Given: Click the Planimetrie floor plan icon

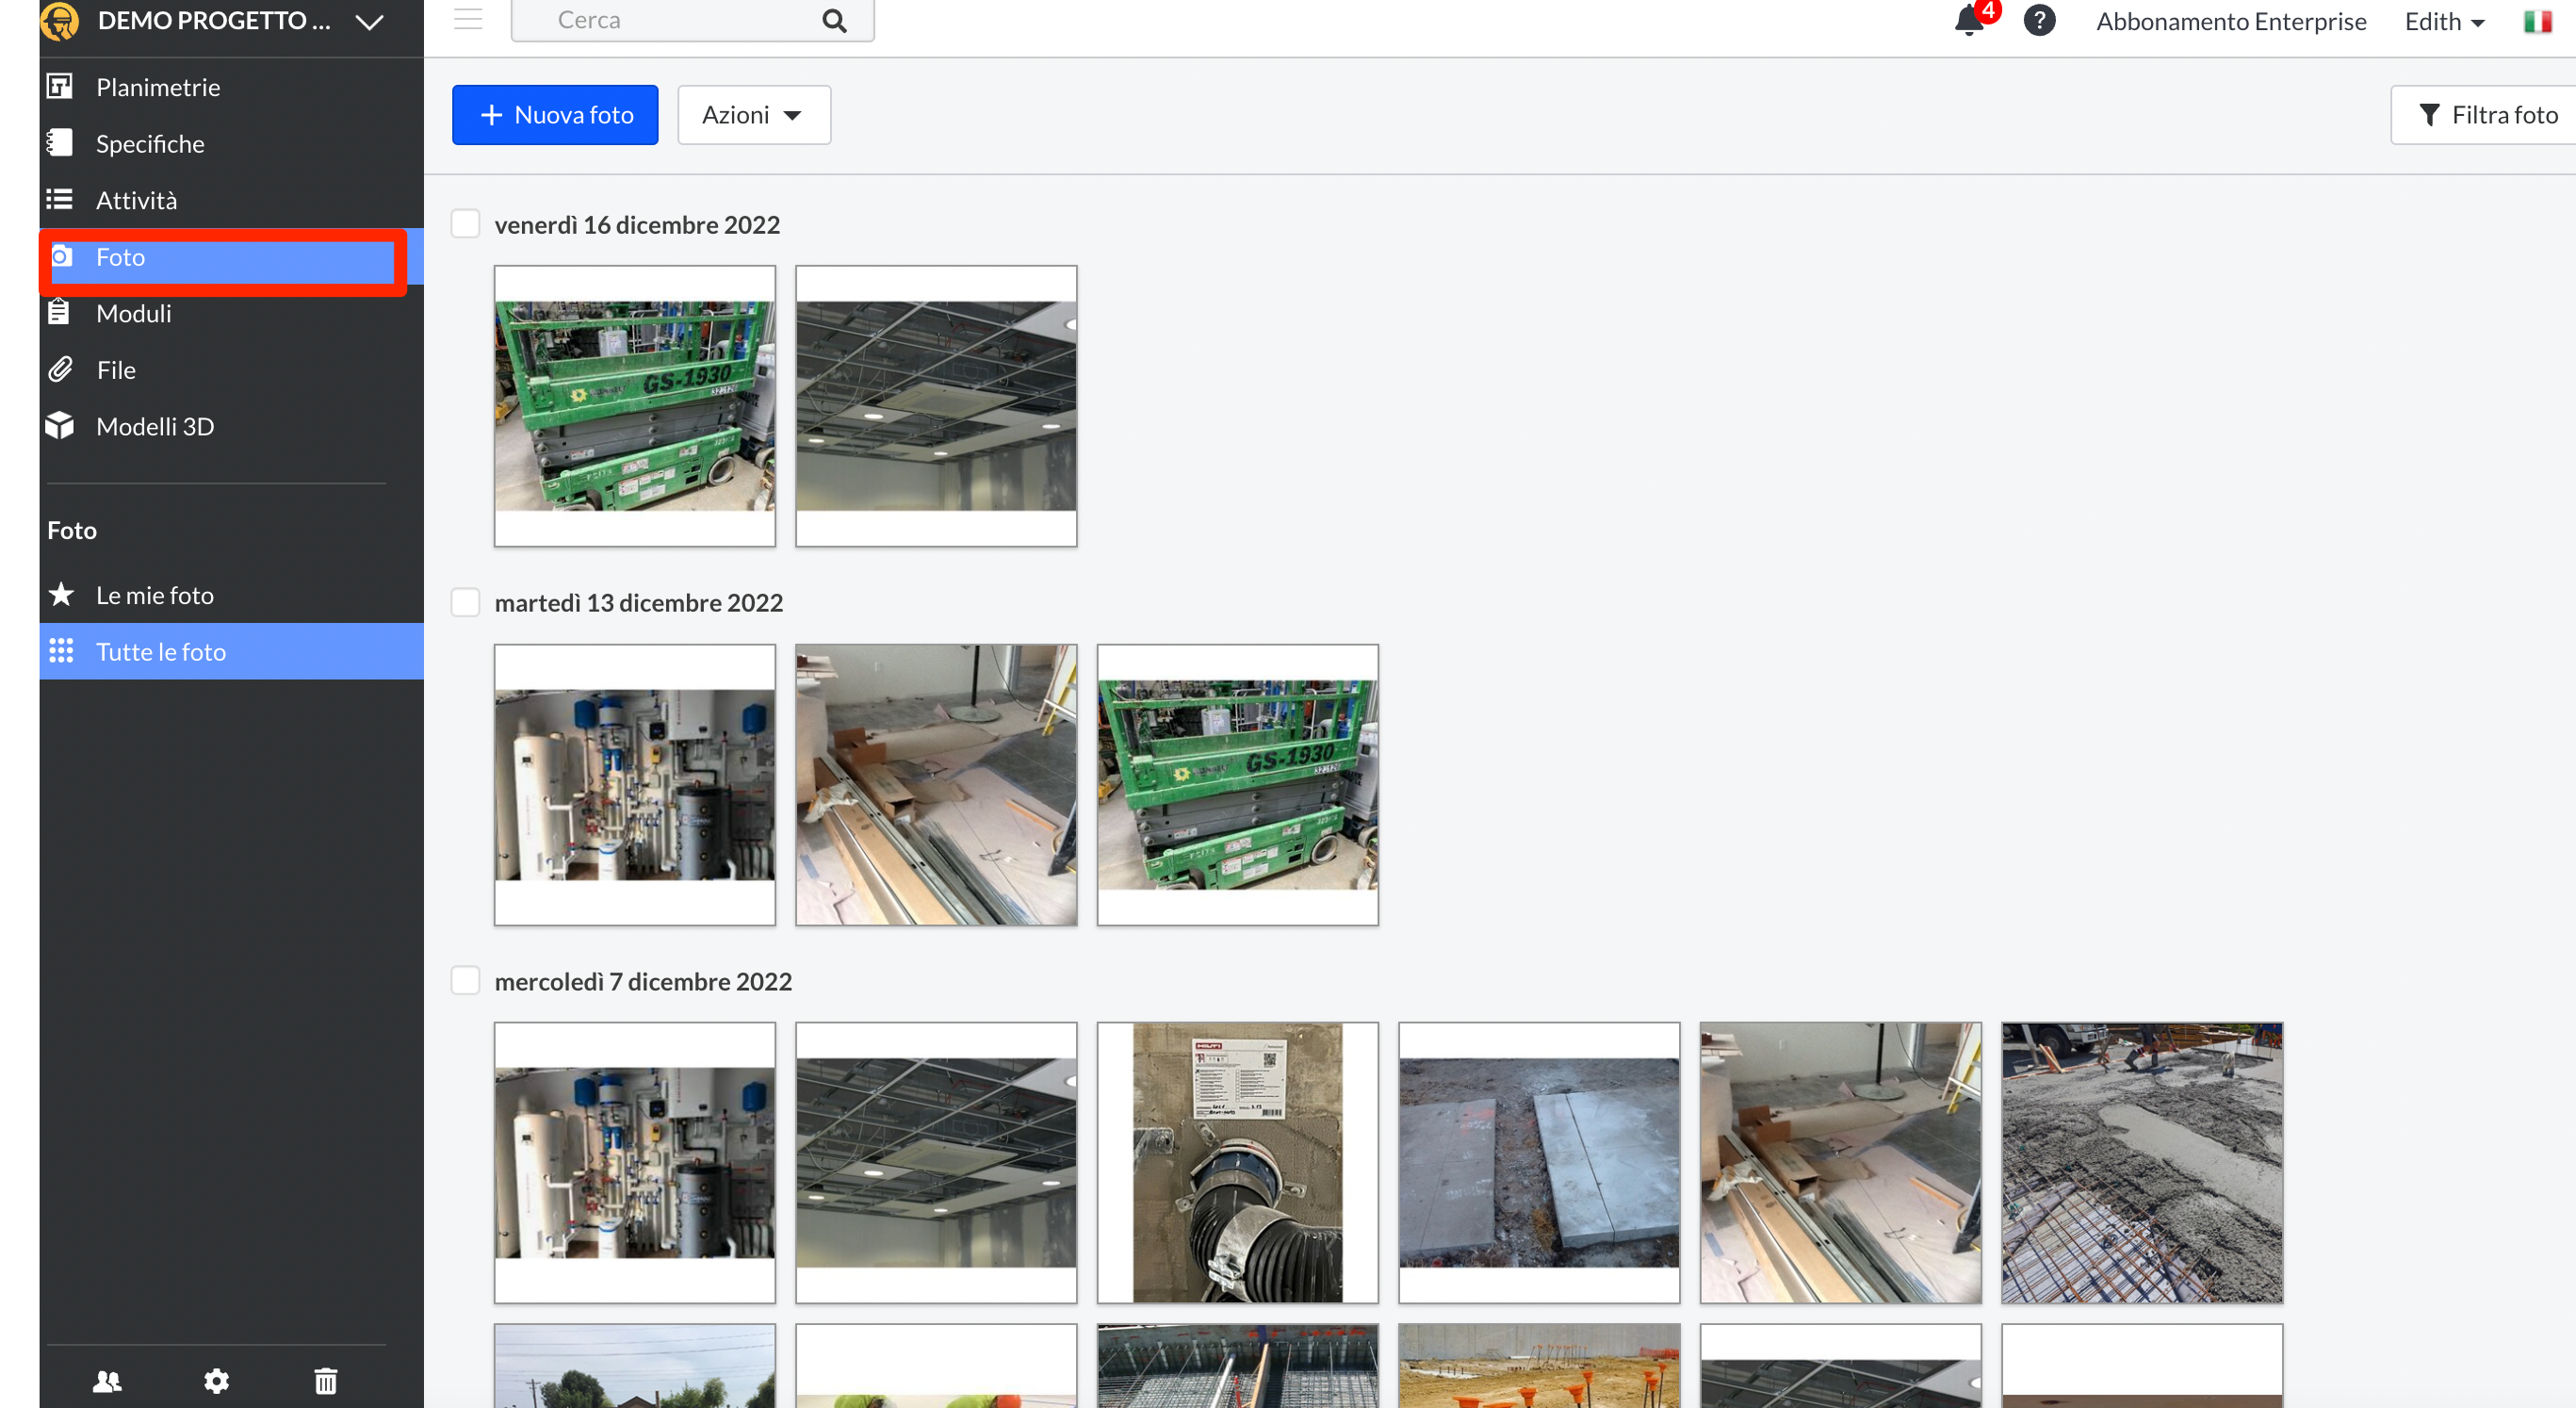Looking at the screenshot, I should [60, 87].
